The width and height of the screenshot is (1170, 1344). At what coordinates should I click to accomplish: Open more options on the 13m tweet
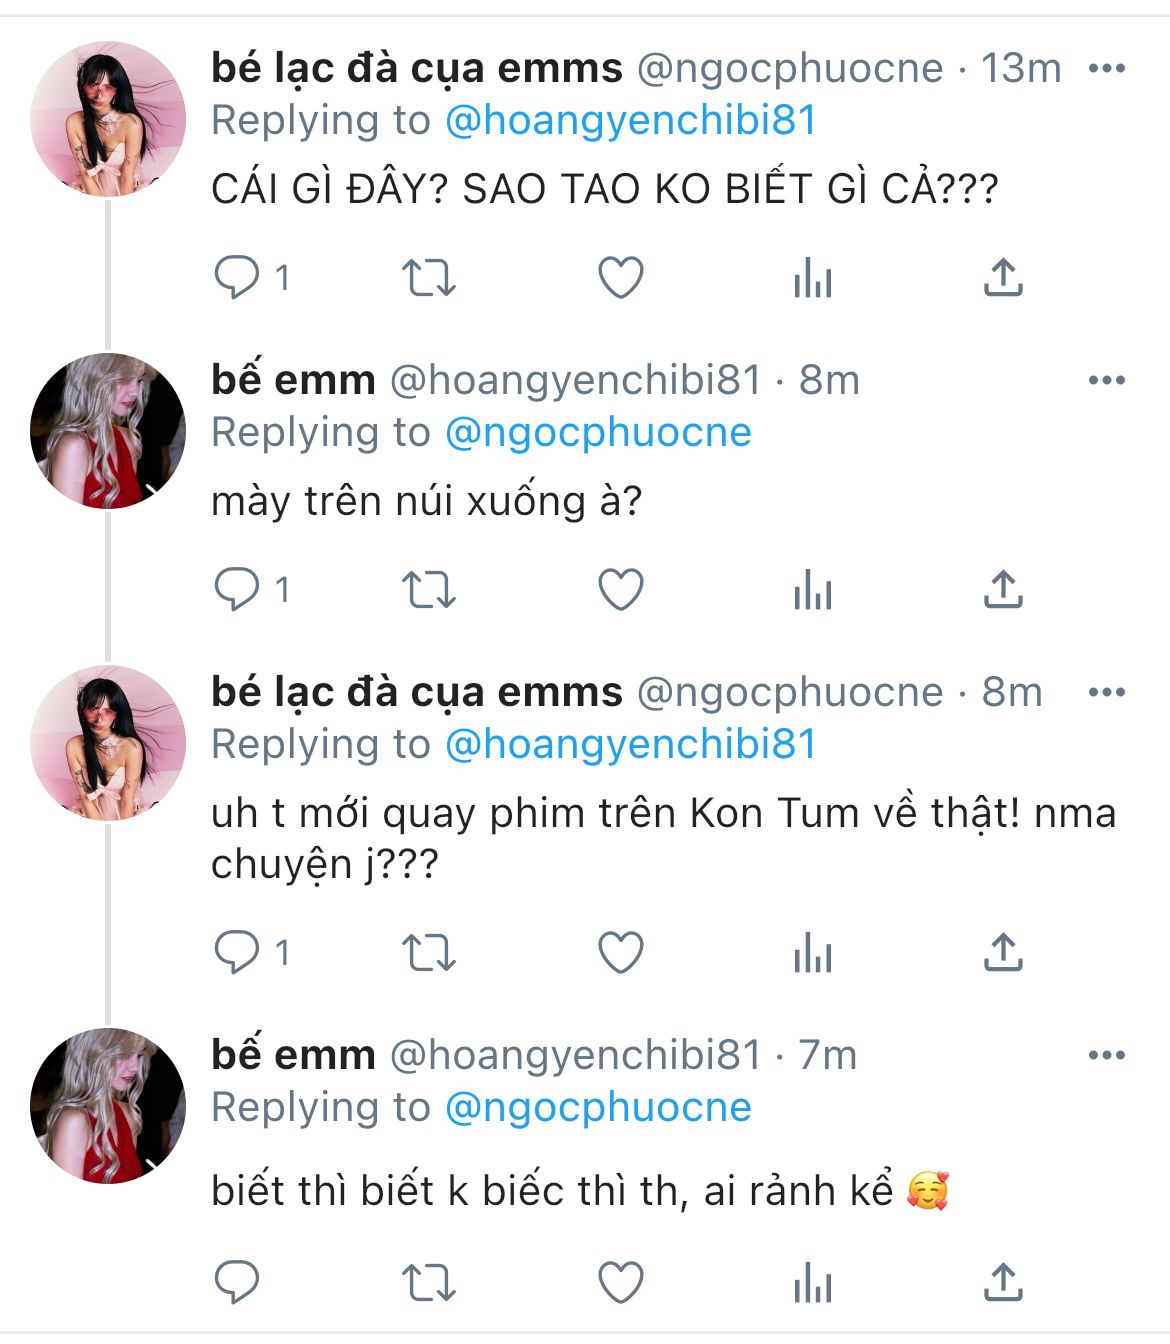[x=1106, y=69]
